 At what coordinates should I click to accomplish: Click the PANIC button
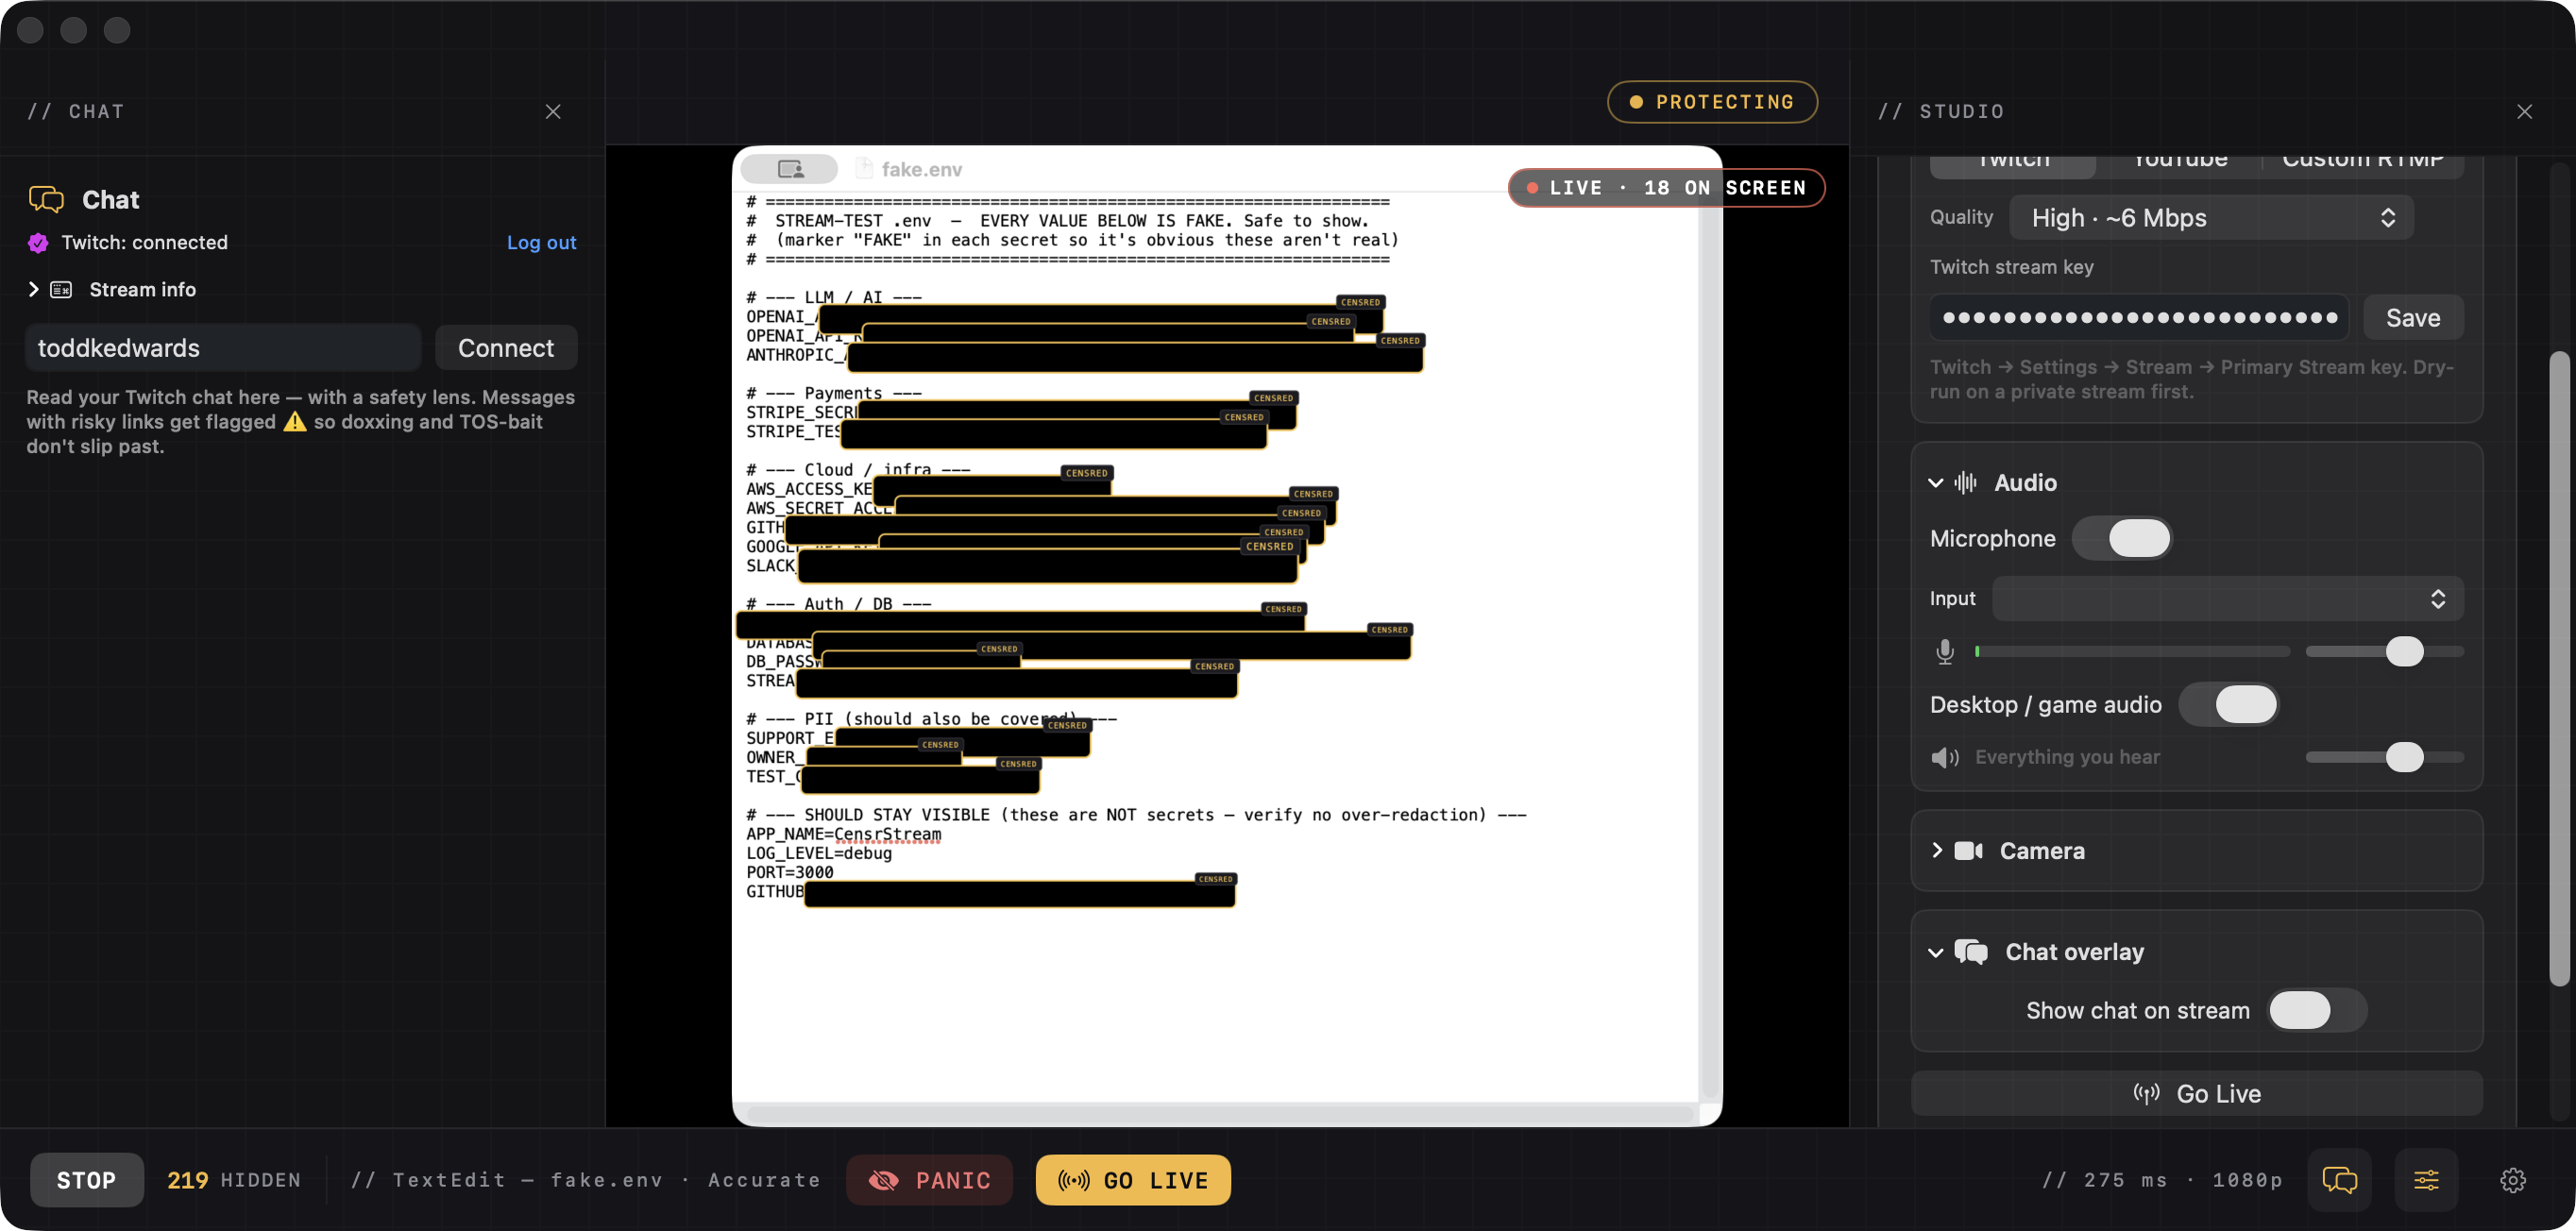click(929, 1181)
